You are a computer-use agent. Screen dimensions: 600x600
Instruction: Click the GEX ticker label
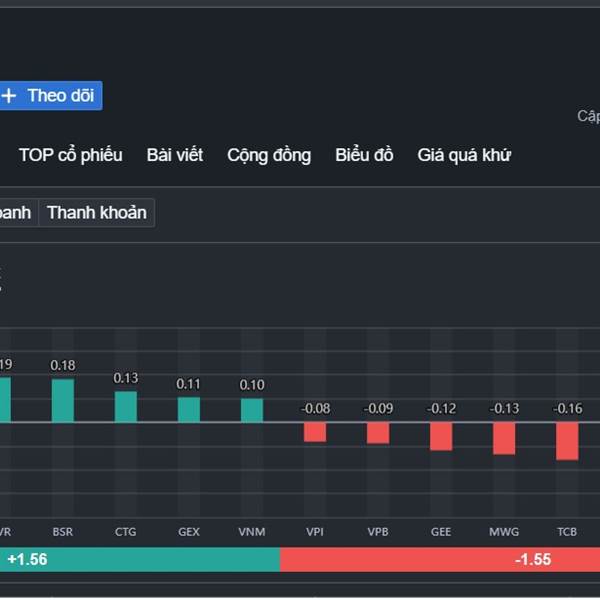189,532
